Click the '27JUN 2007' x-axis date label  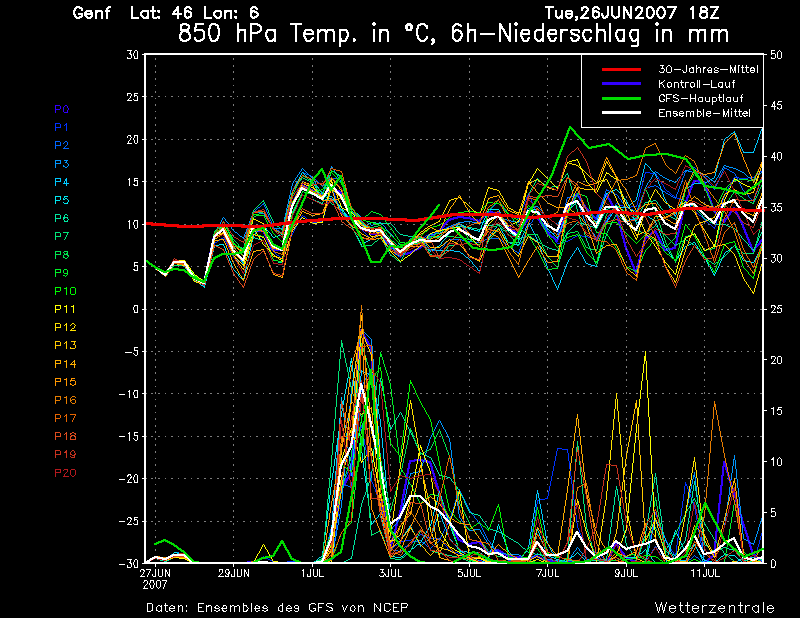pyautogui.click(x=155, y=579)
